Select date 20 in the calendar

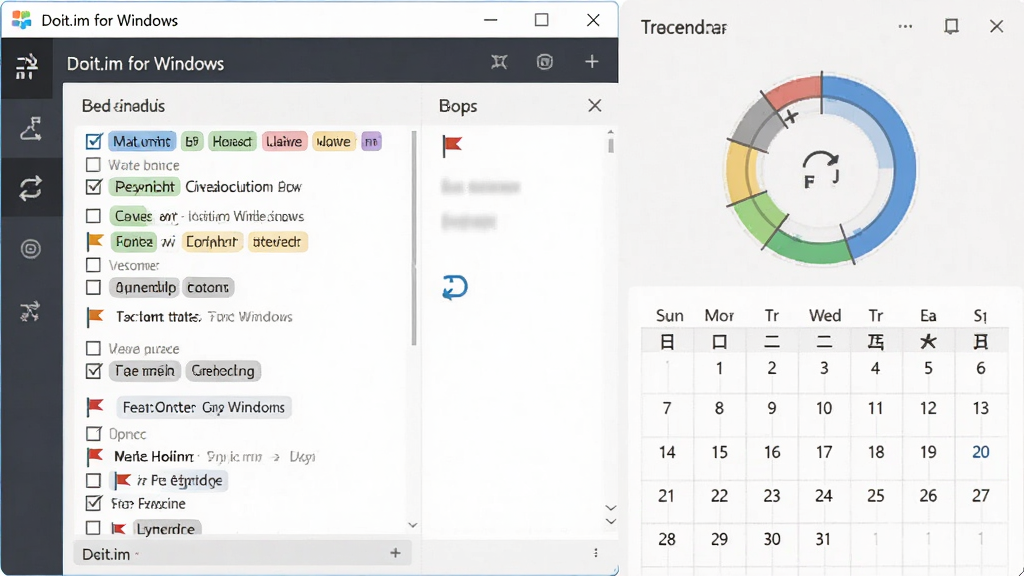pyautogui.click(x=980, y=452)
